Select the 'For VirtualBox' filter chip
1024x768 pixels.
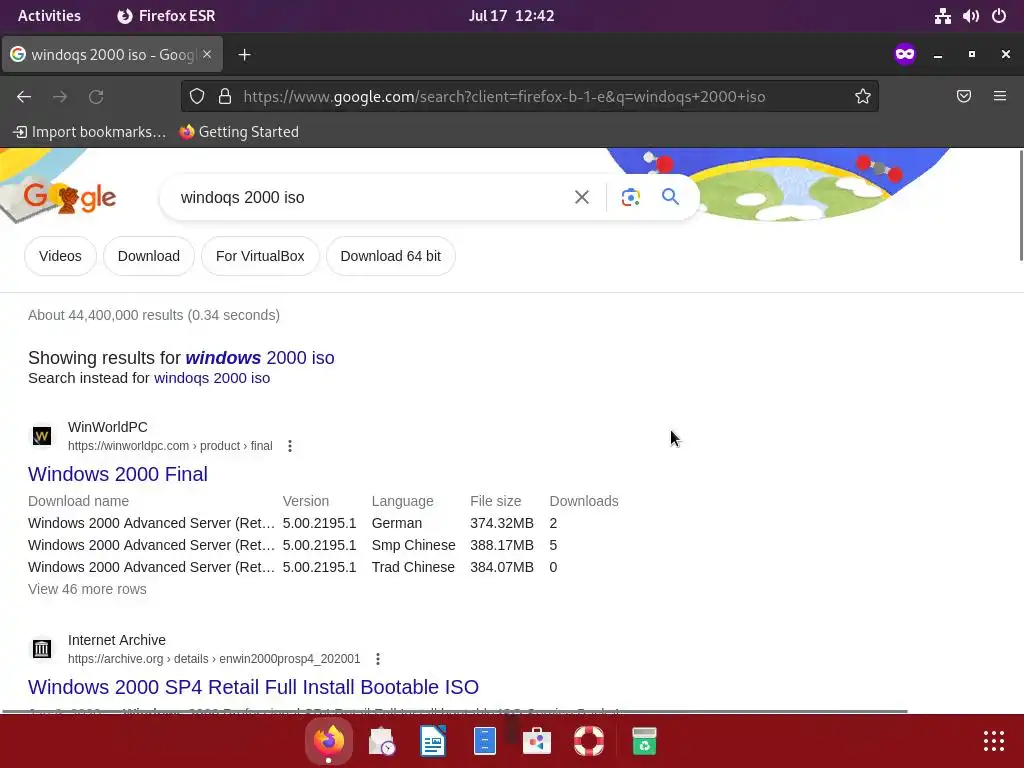260,256
